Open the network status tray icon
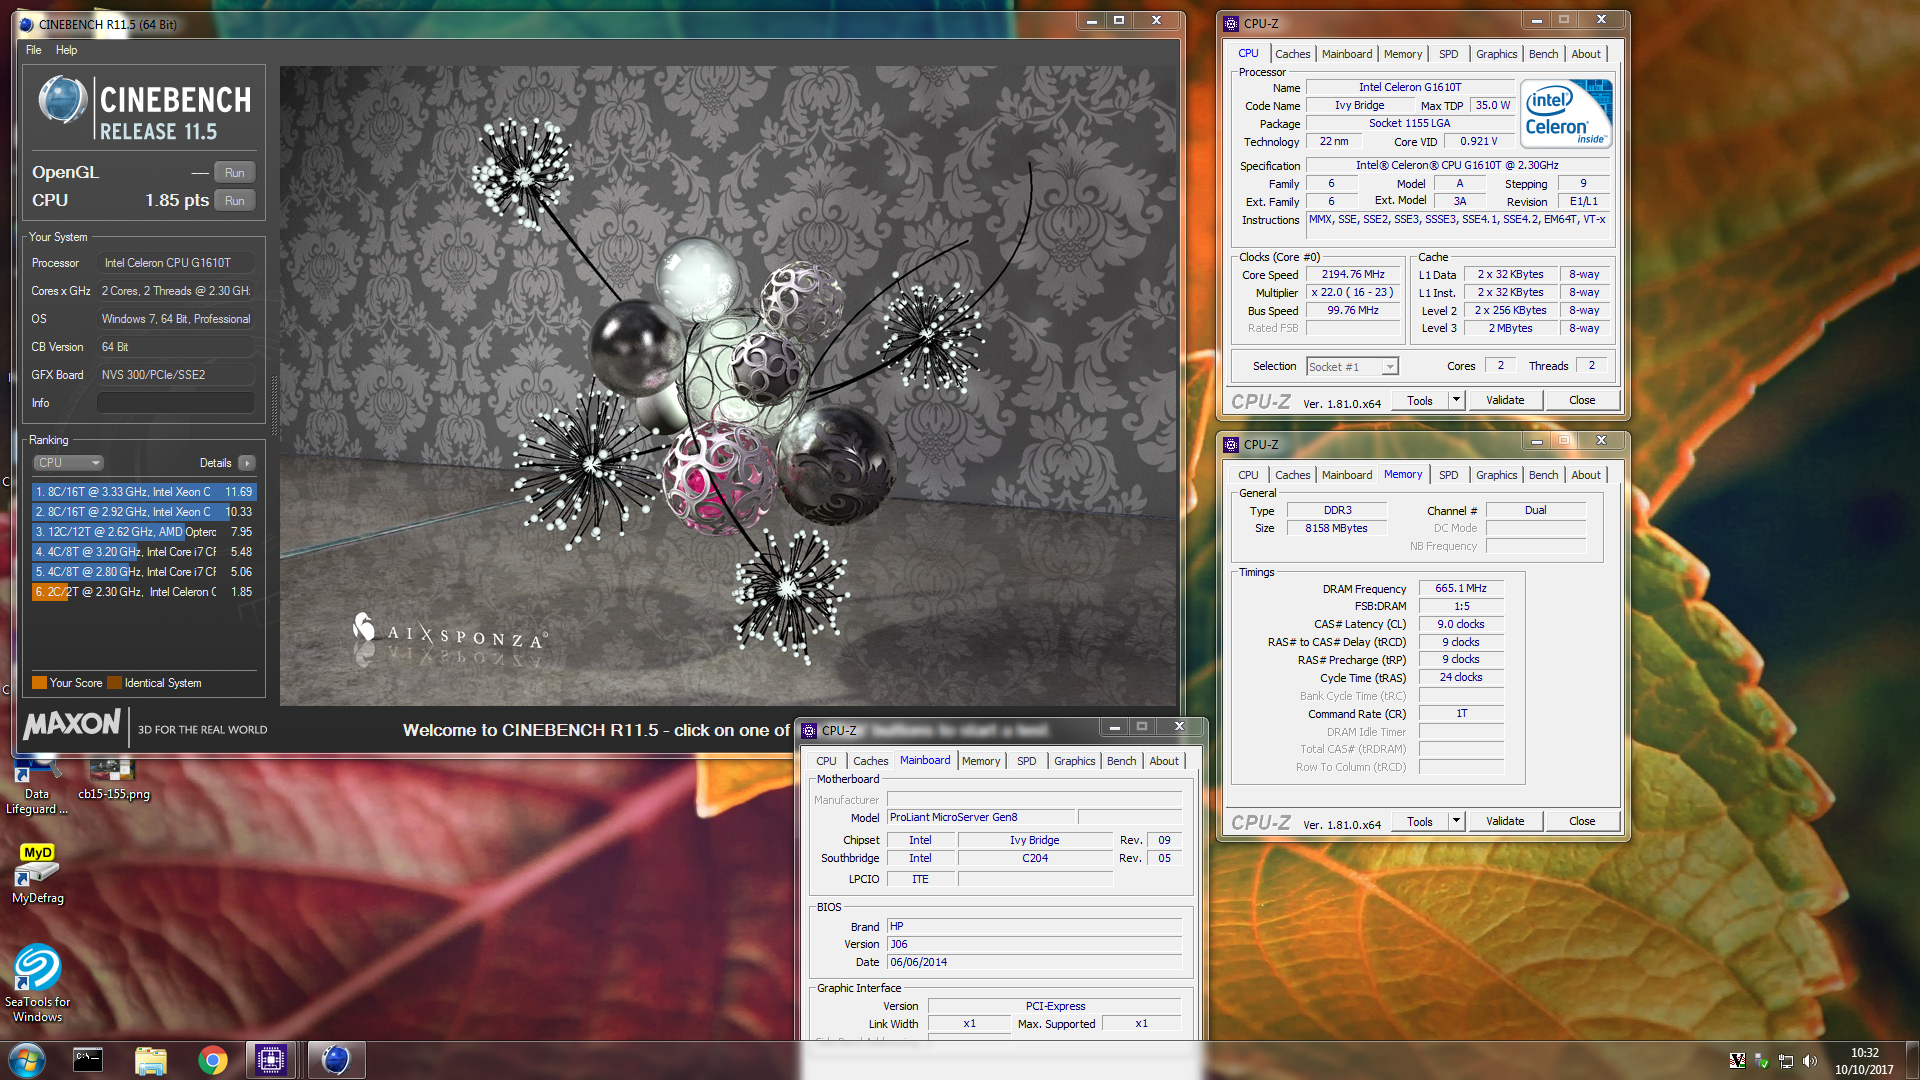The height and width of the screenshot is (1080, 1920). (x=1786, y=1061)
